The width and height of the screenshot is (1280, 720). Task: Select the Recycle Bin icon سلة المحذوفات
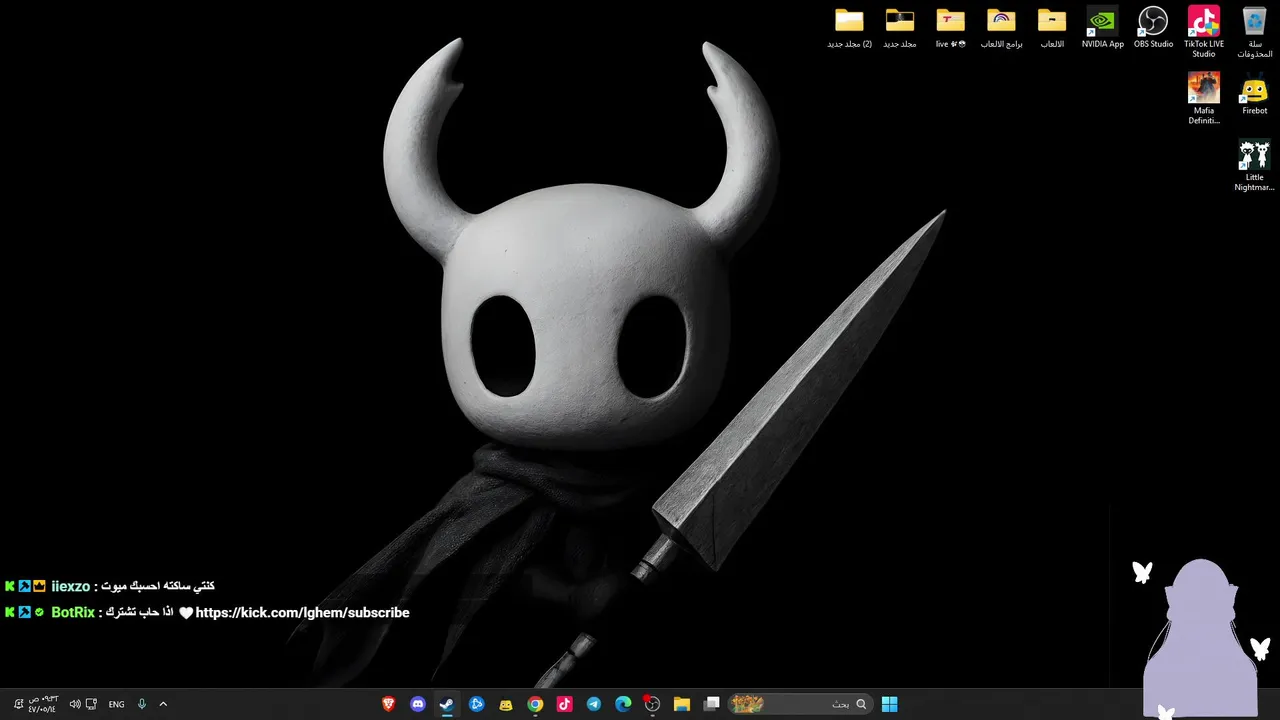click(1255, 32)
